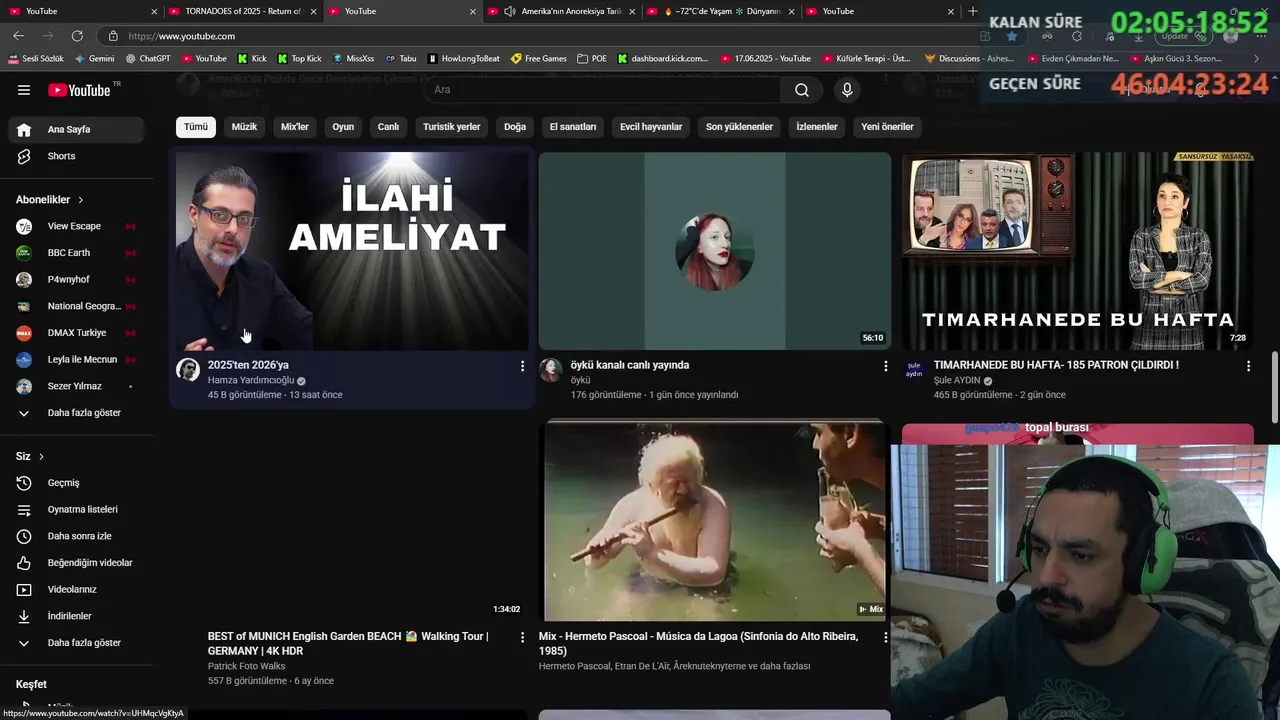Open View Escape subscription channel
1280x720 pixels.
[76, 226]
